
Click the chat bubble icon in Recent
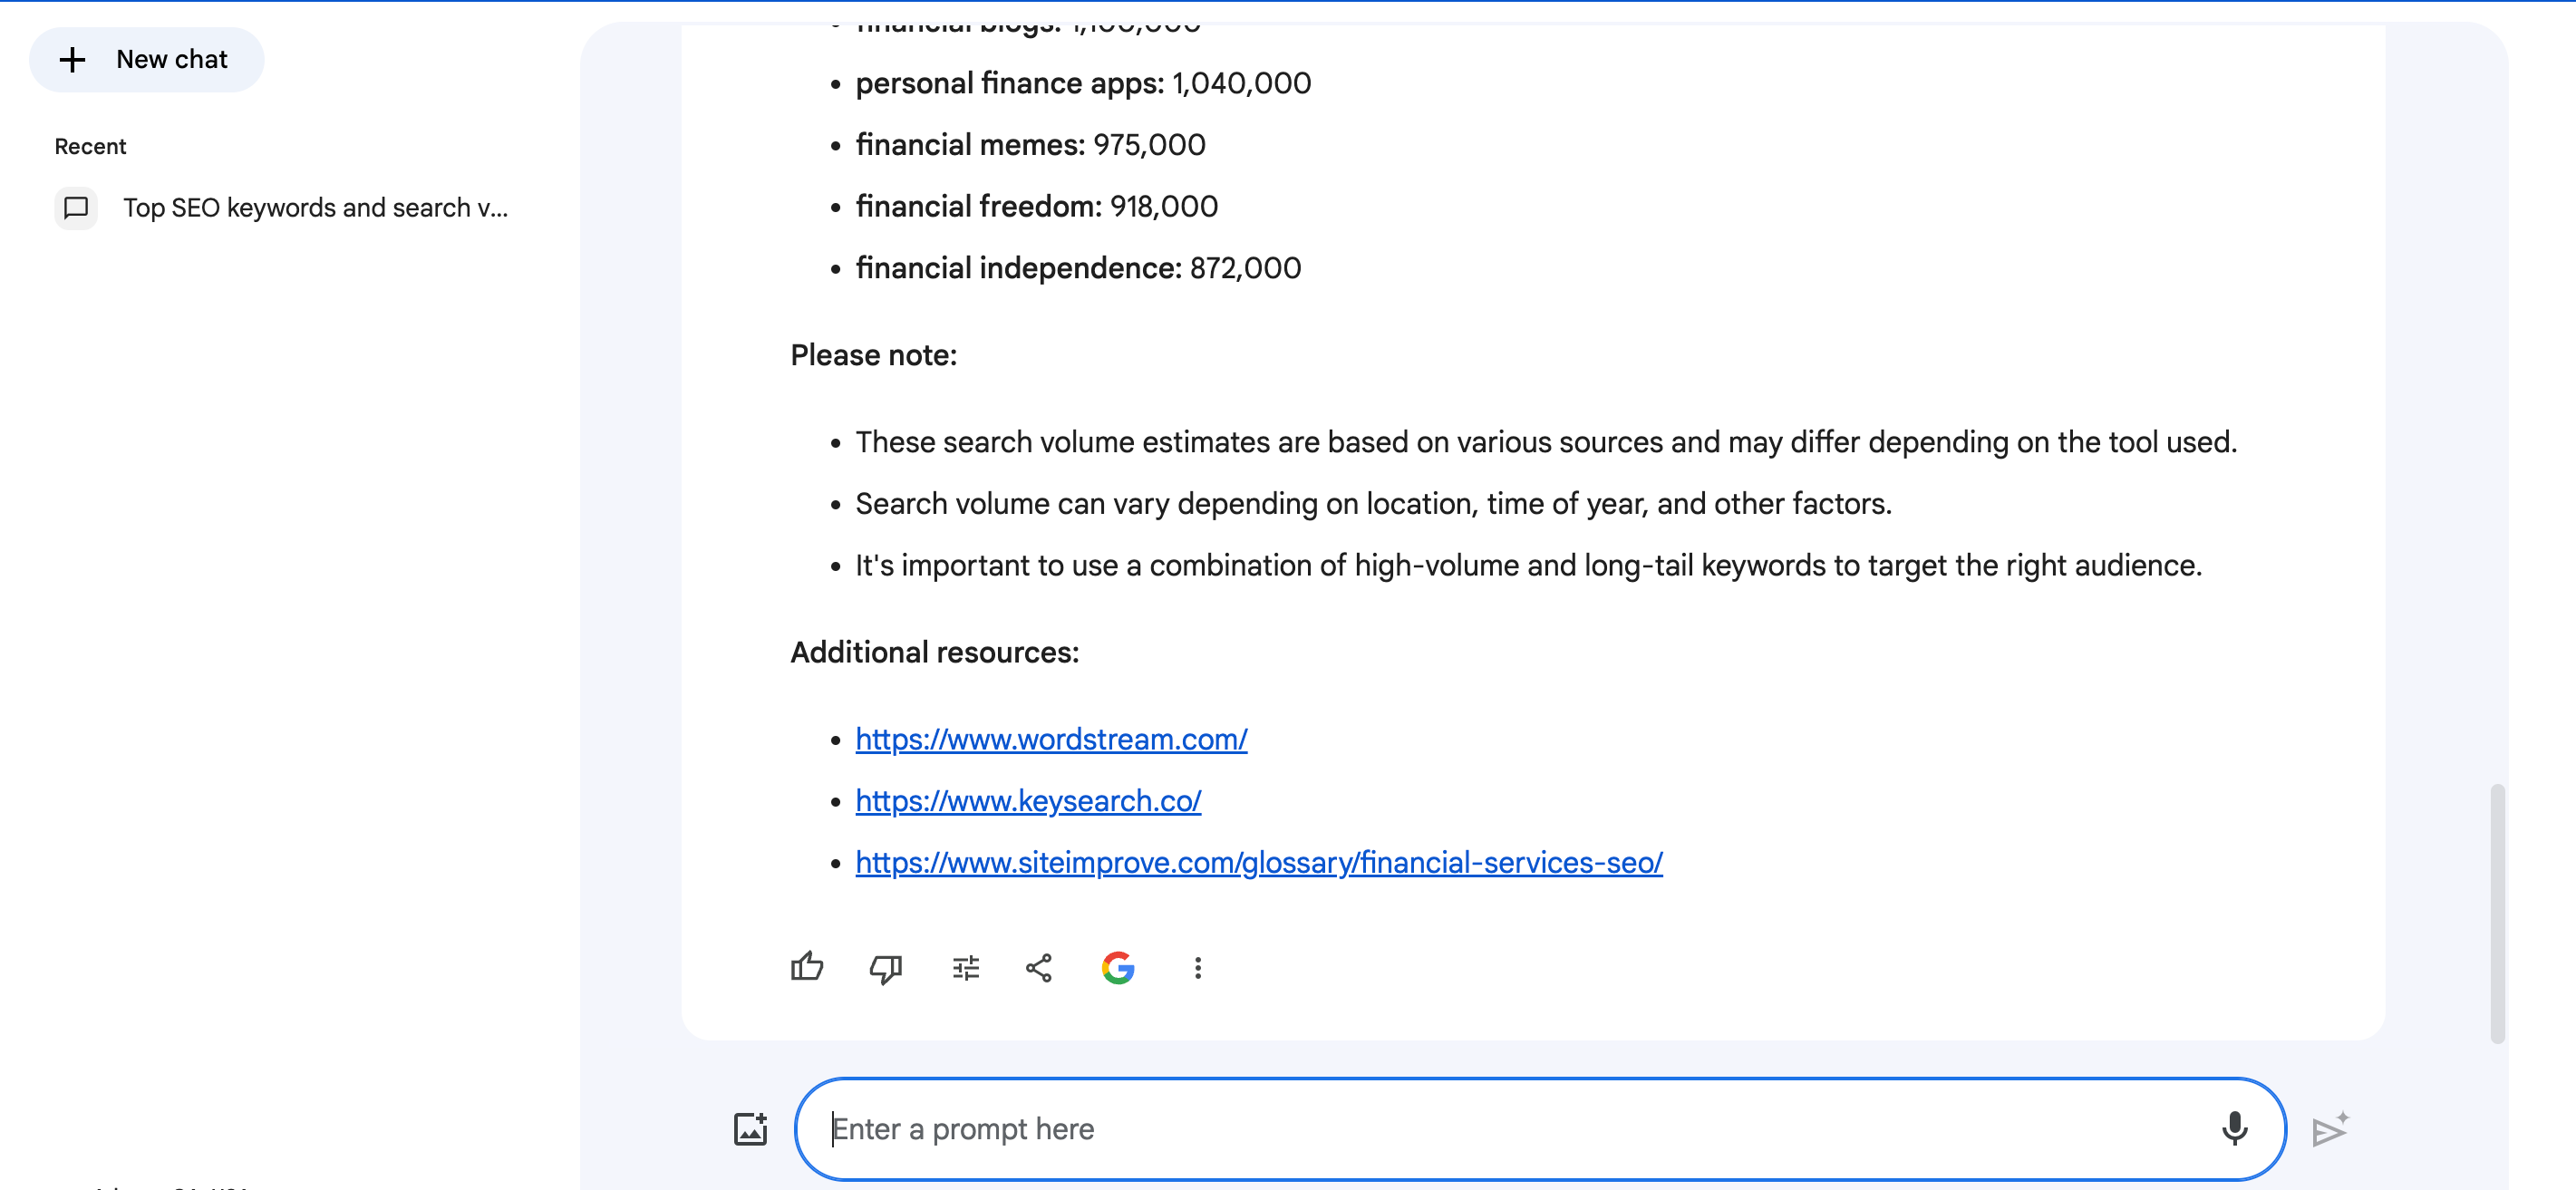[76, 208]
